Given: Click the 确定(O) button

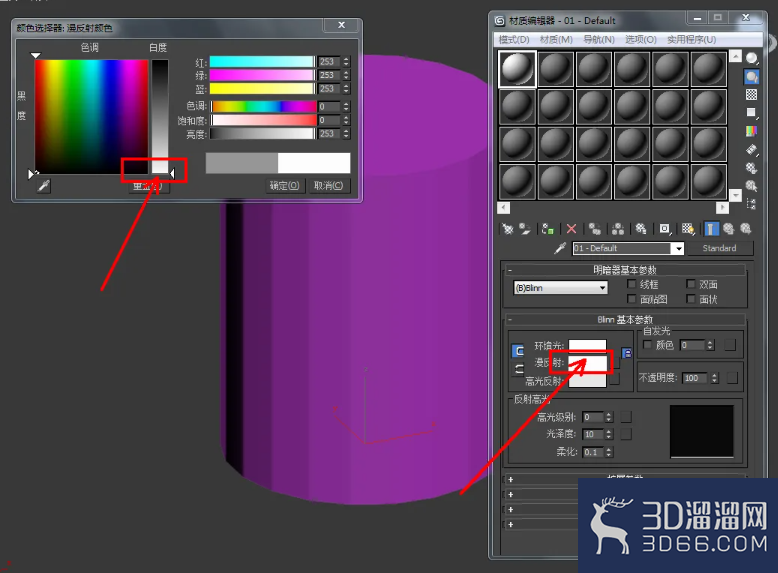Looking at the screenshot, I should [284, 186].
